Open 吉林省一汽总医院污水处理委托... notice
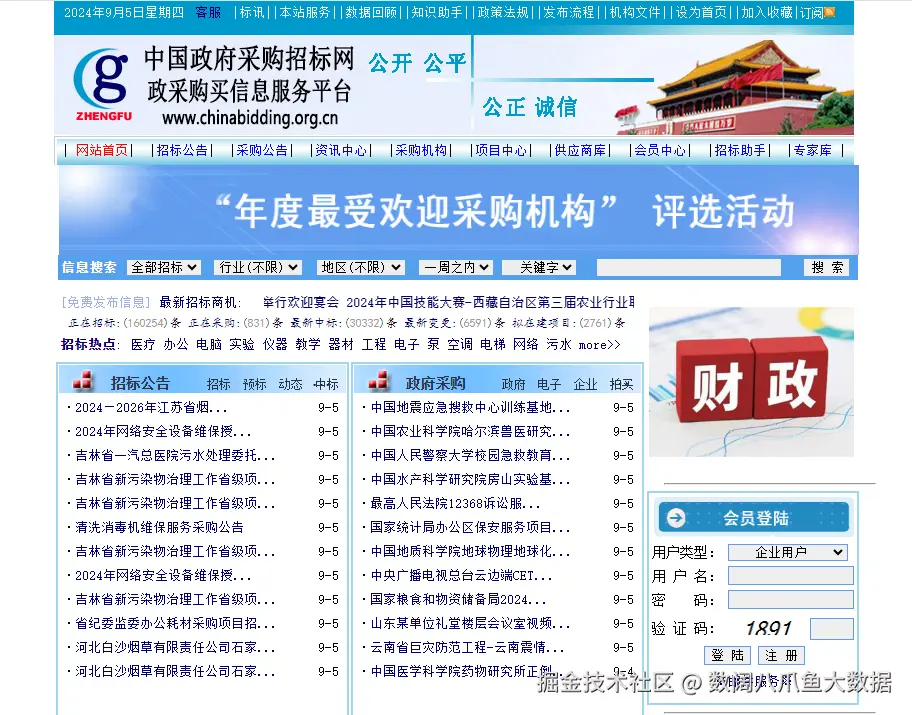This screenshot has width=912, height=715. 175,455
